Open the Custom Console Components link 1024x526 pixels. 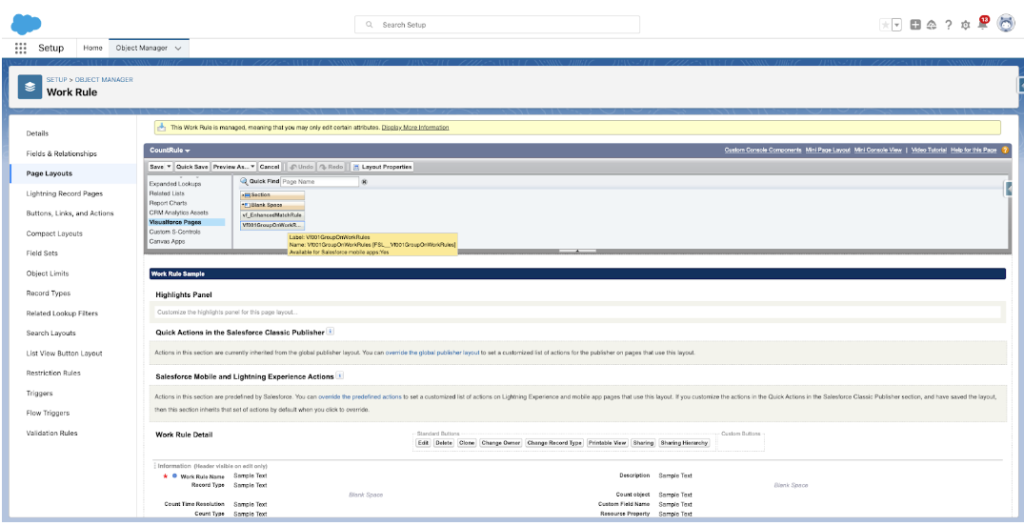[x=763, y=150]
